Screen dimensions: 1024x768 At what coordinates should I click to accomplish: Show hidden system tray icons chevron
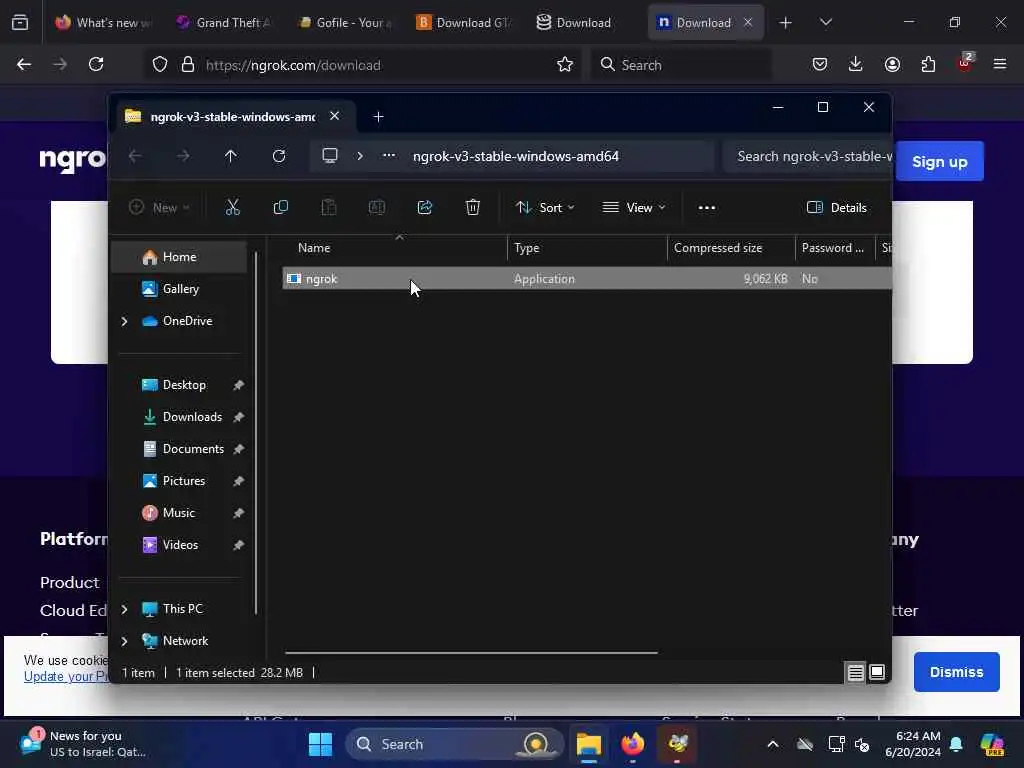(773, 744)
